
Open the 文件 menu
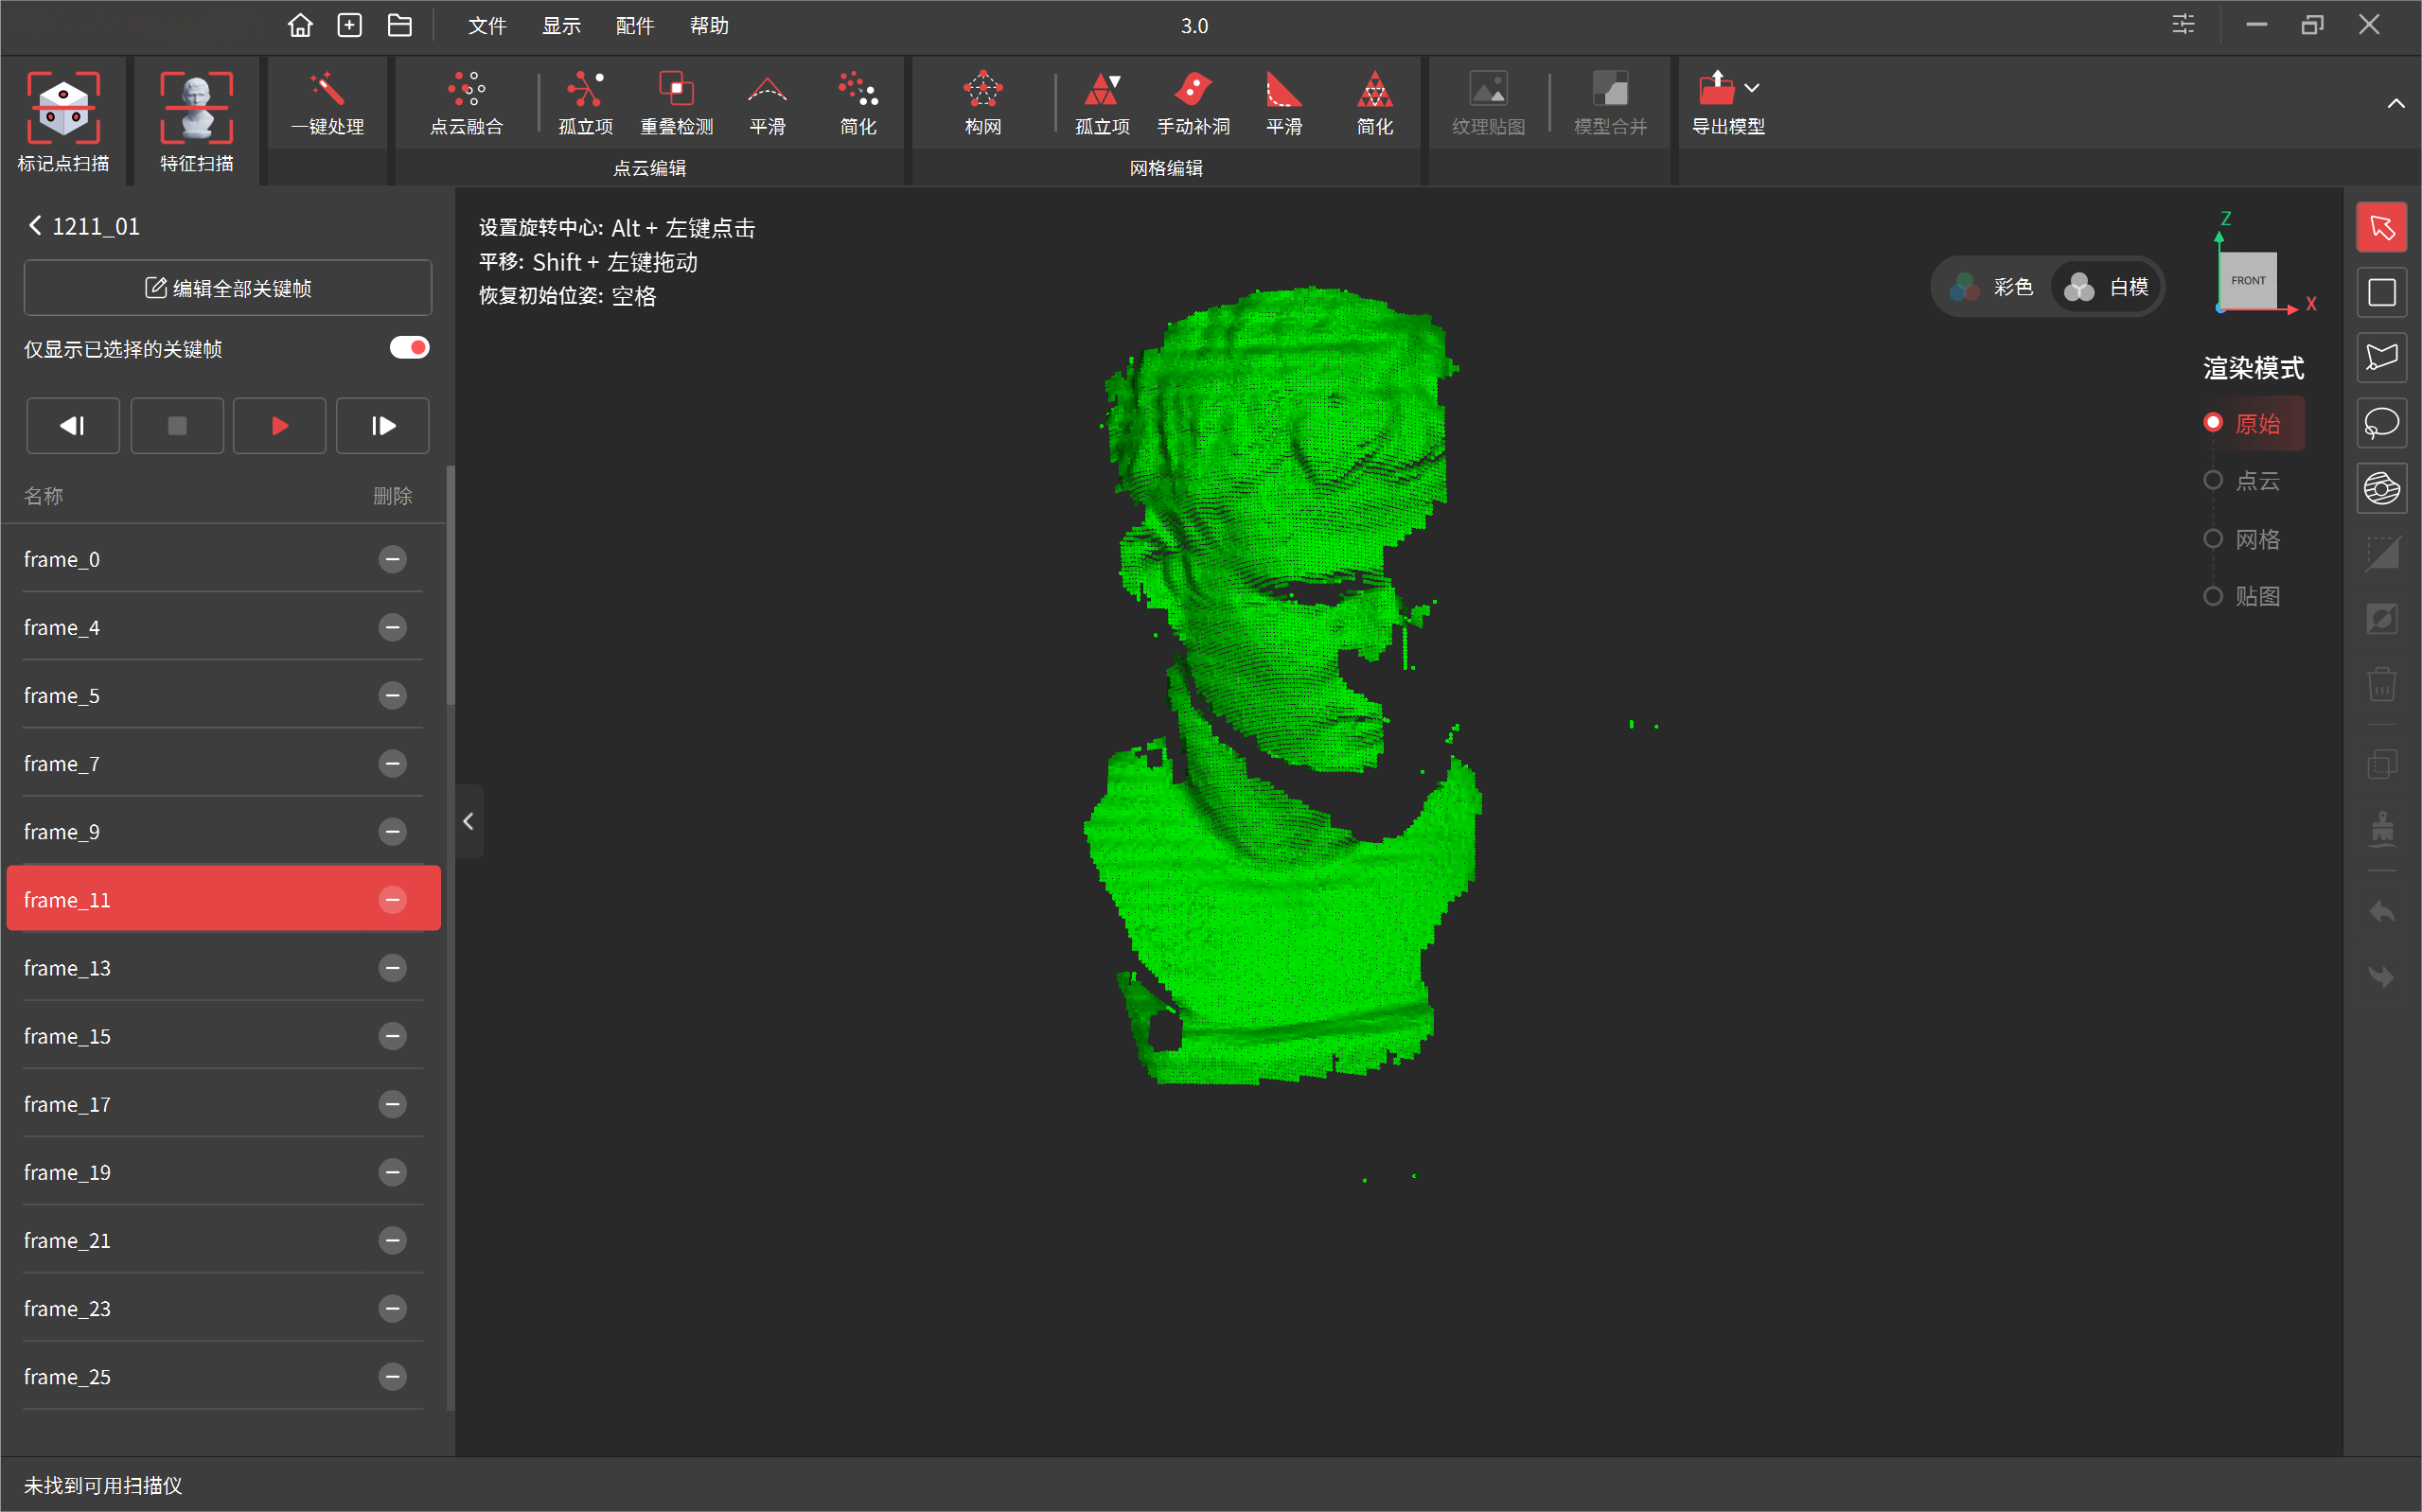[487, 26]
